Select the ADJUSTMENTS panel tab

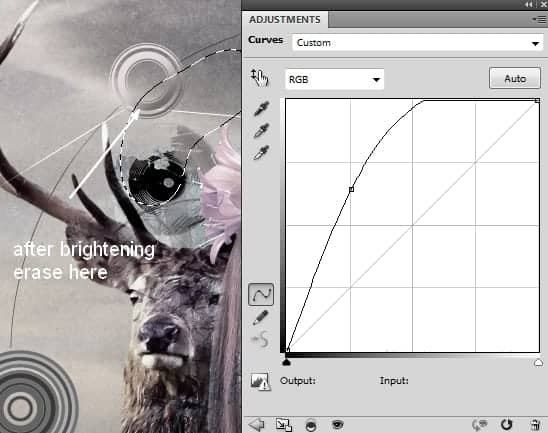(x=284, y=19)
